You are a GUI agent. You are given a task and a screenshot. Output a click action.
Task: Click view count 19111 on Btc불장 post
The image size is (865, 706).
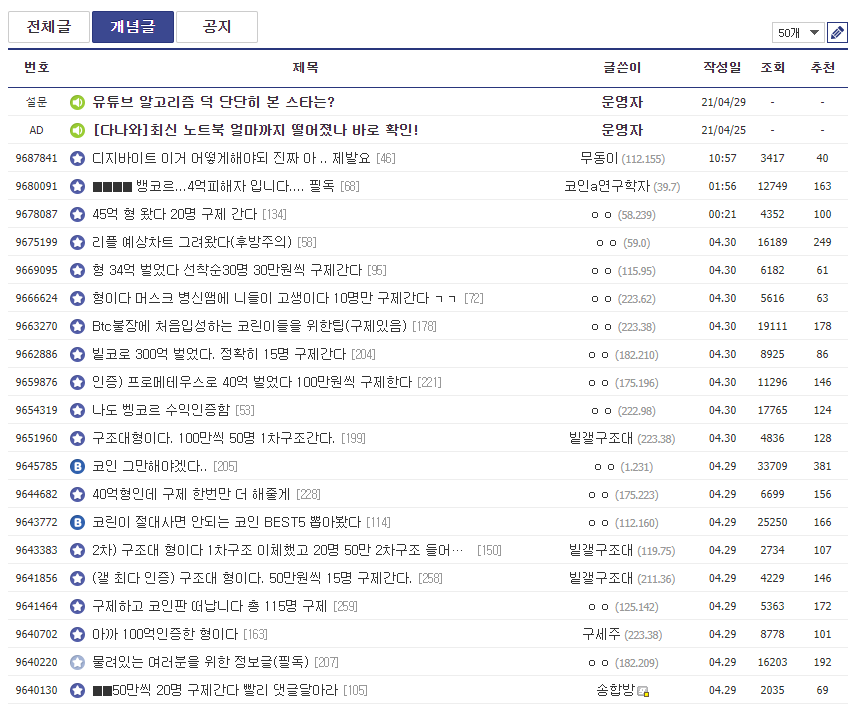tap(772, 327)
